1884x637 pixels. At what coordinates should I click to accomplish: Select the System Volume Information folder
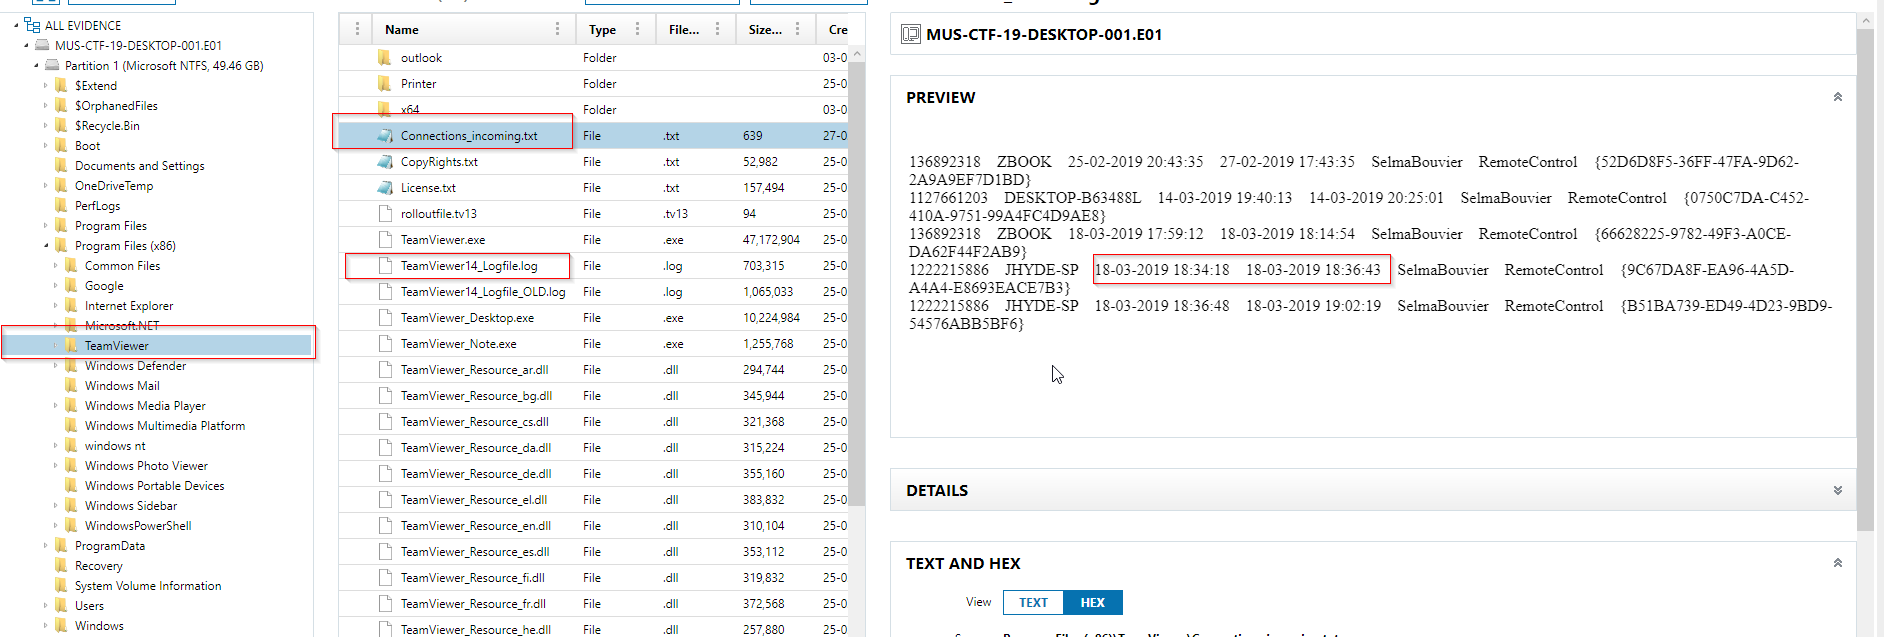148,585
